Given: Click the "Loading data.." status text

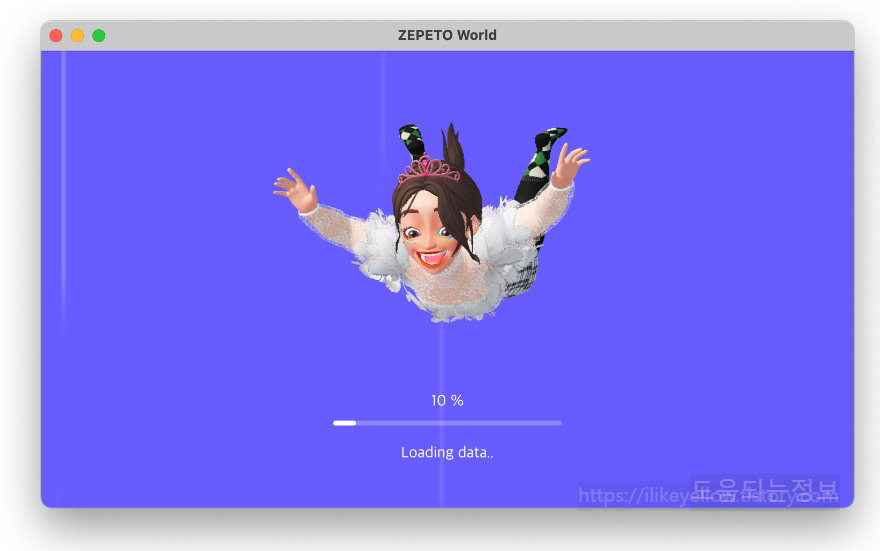Looking at the screenshot, I should pyautogui.click(x=447, y=452).
